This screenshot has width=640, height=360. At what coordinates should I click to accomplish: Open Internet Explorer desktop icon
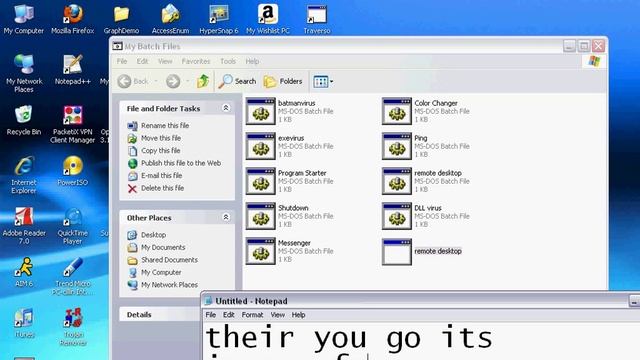24,175
